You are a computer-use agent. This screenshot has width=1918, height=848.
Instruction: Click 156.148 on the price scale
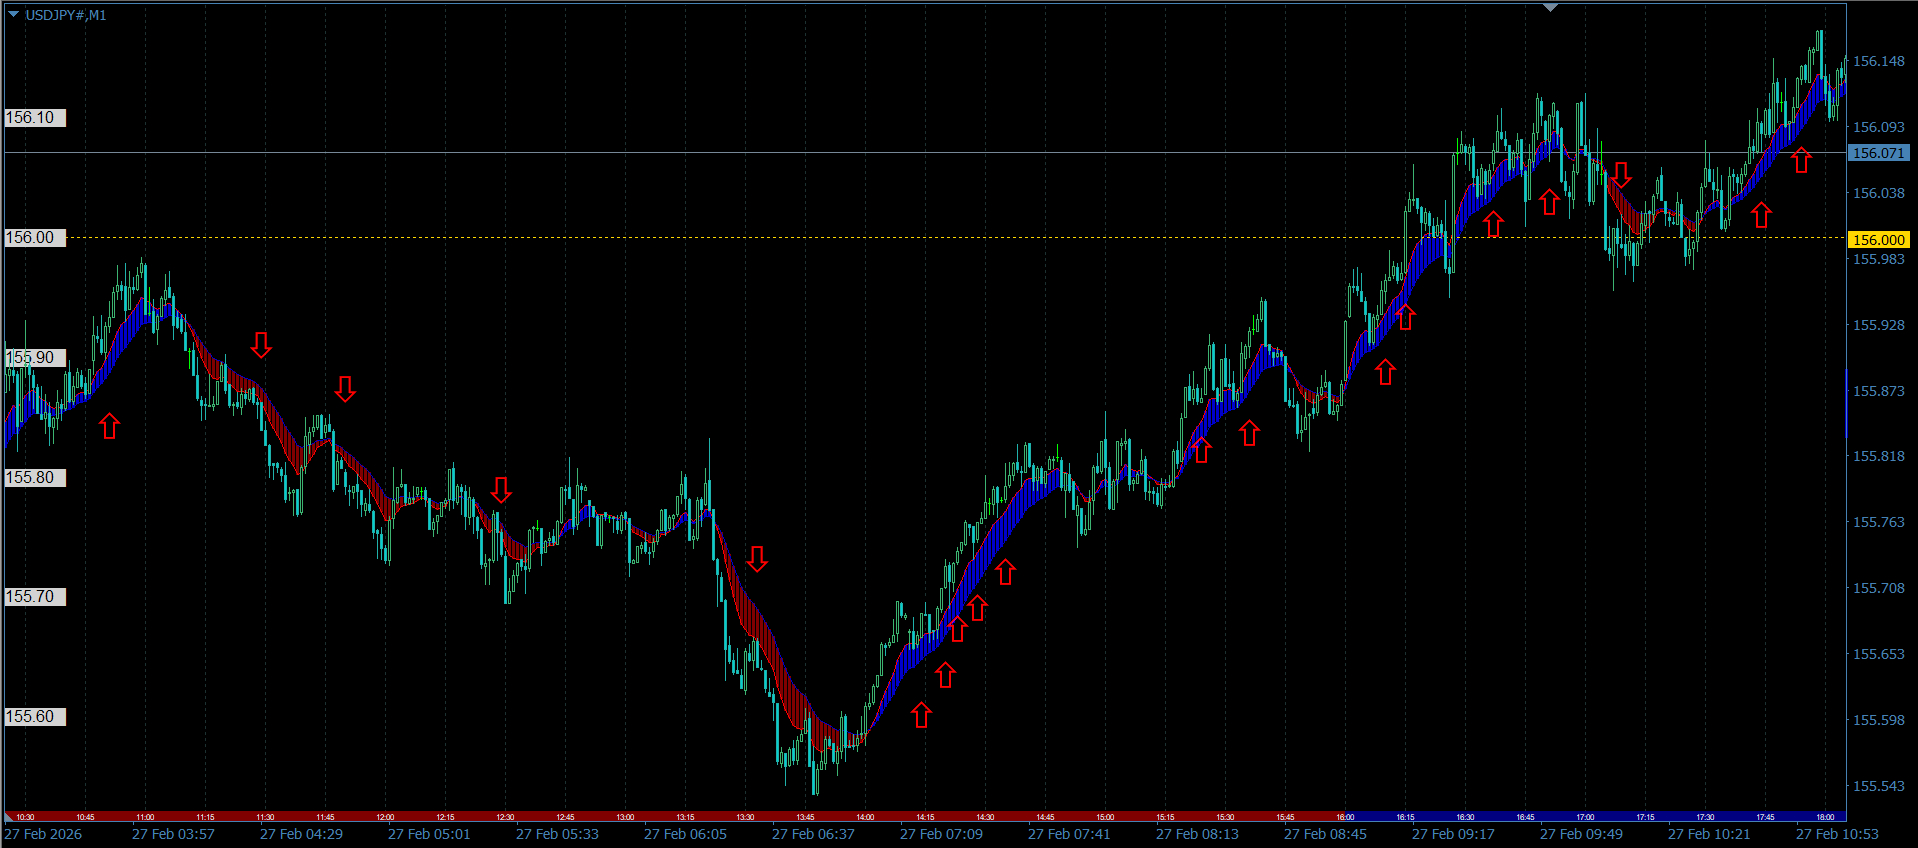(1879, 61)
